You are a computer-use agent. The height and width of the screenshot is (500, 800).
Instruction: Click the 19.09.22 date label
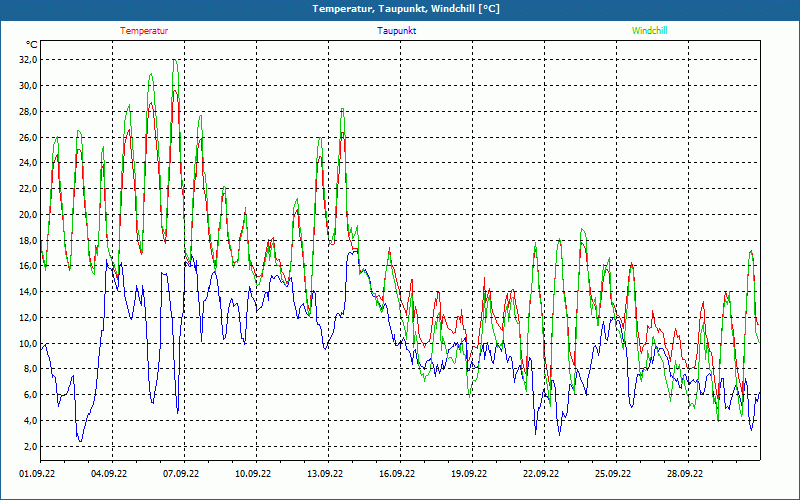(x=469, y=474)
